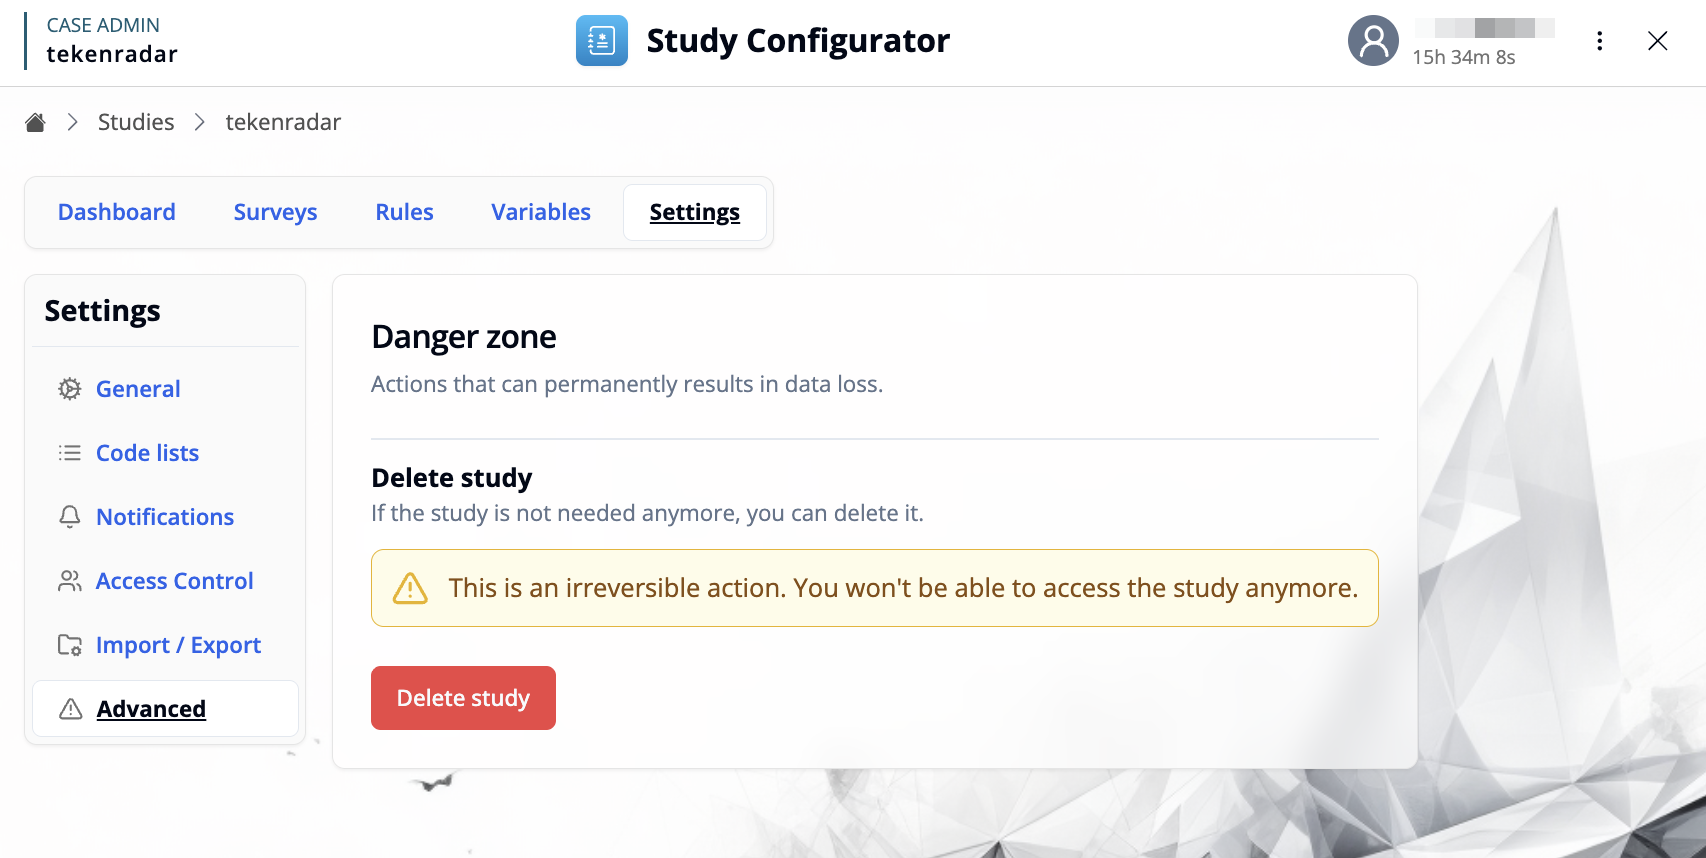Viewport: 1706px width, 858px height.
Task: Switch to the Dashboard tab
Action: [x=116, y=212]
